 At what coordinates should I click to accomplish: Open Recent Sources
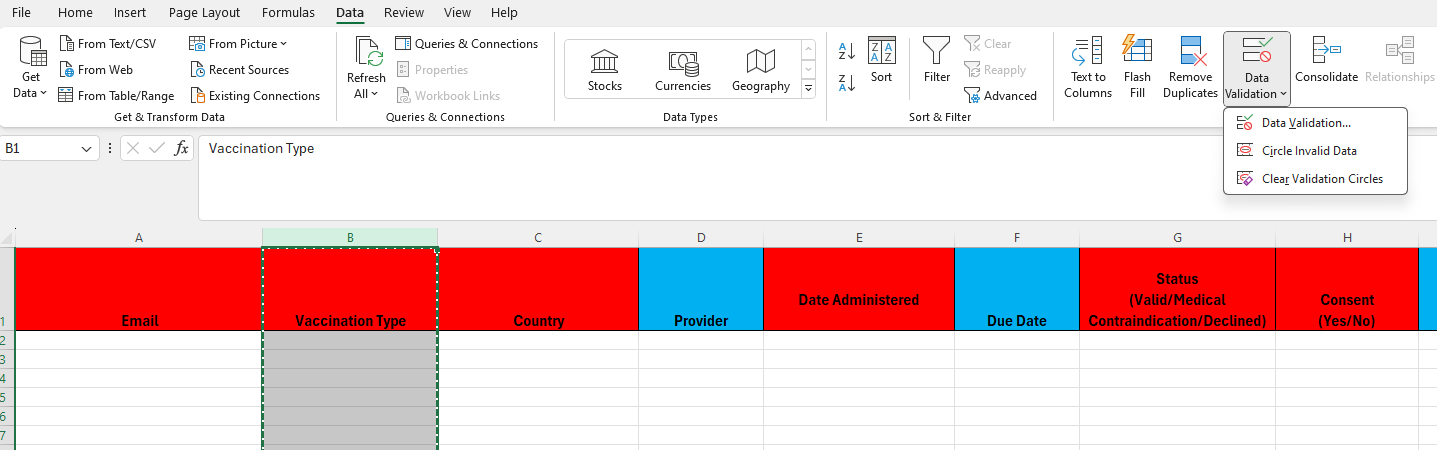[239, 69]
